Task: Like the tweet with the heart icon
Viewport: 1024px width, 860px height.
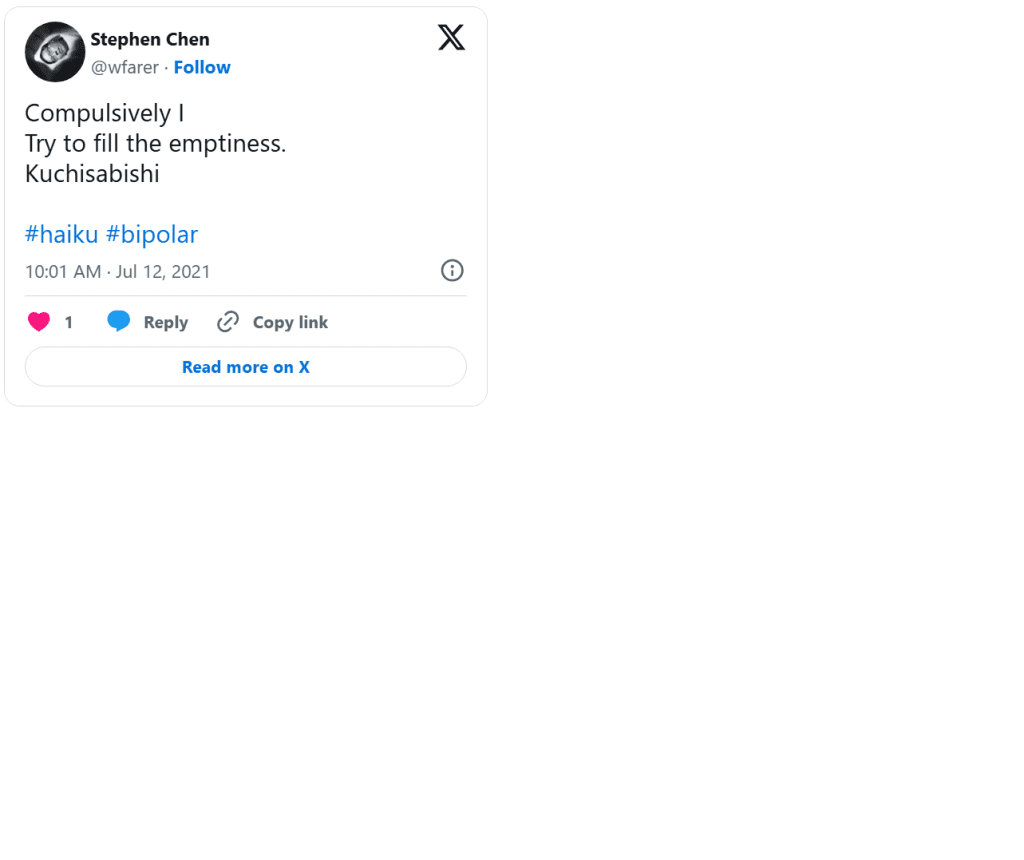Action: pos(39,322)
